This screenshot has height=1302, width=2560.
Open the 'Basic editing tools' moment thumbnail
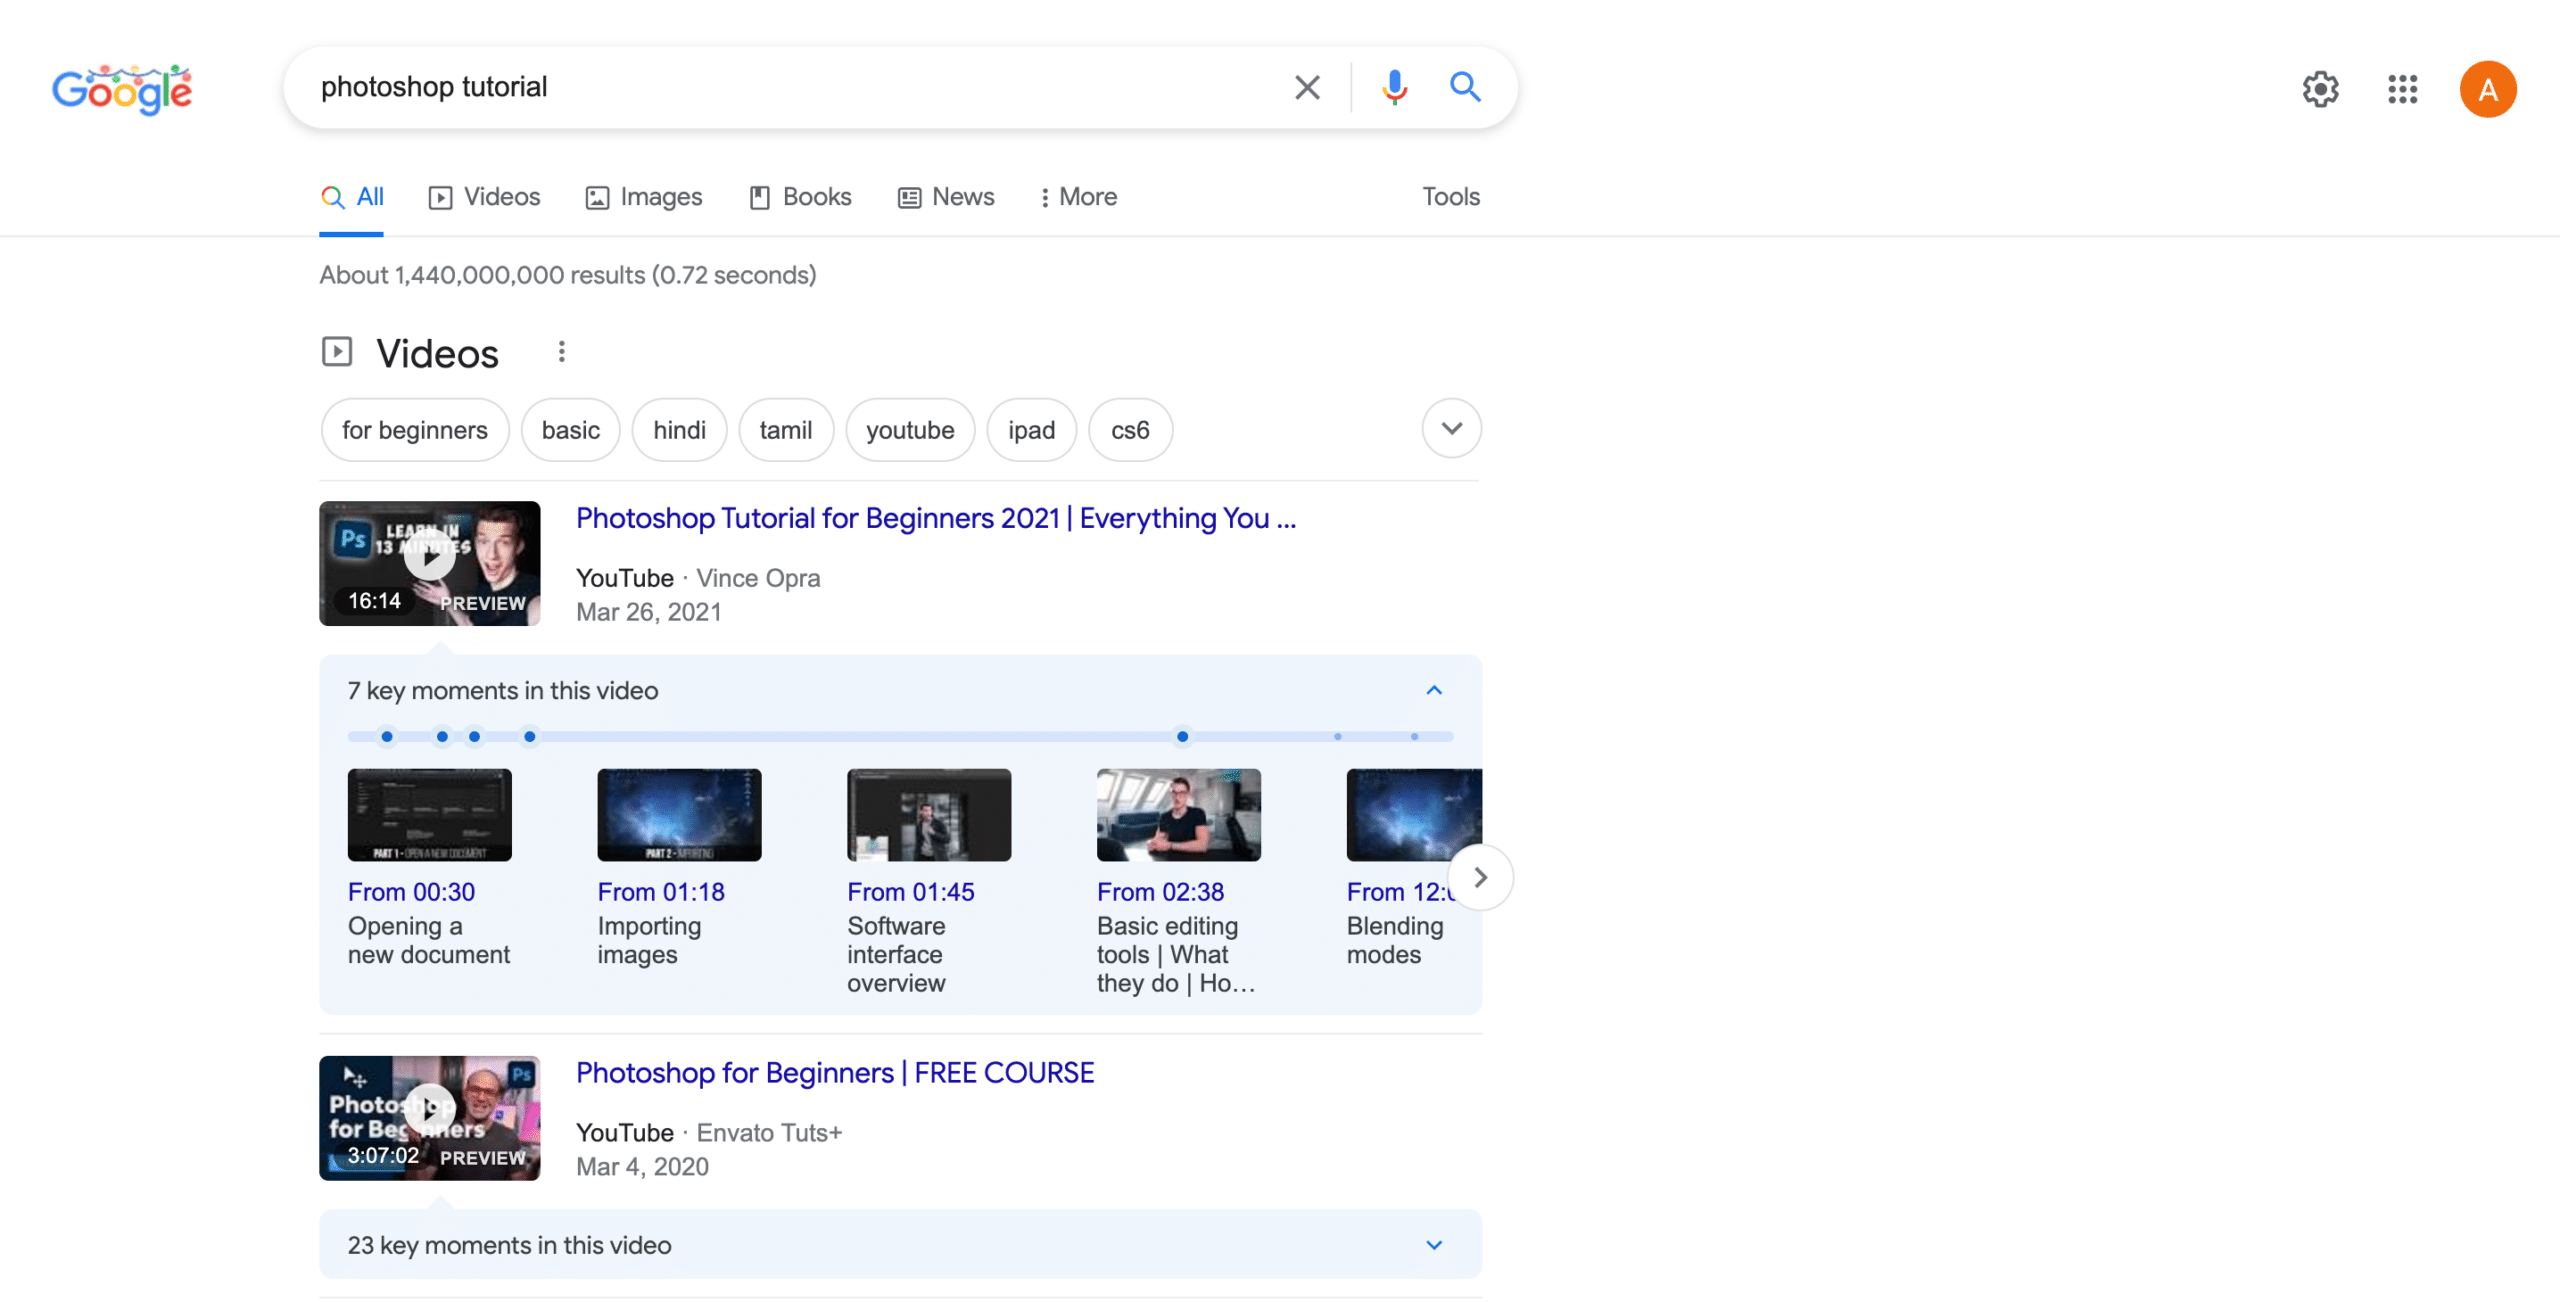coord(1178,815)
